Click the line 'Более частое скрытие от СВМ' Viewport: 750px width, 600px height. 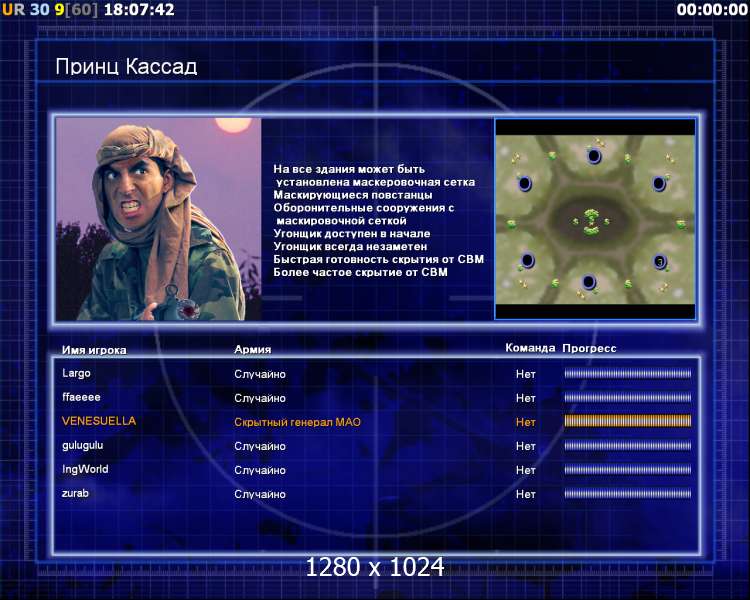click(361, 273)
